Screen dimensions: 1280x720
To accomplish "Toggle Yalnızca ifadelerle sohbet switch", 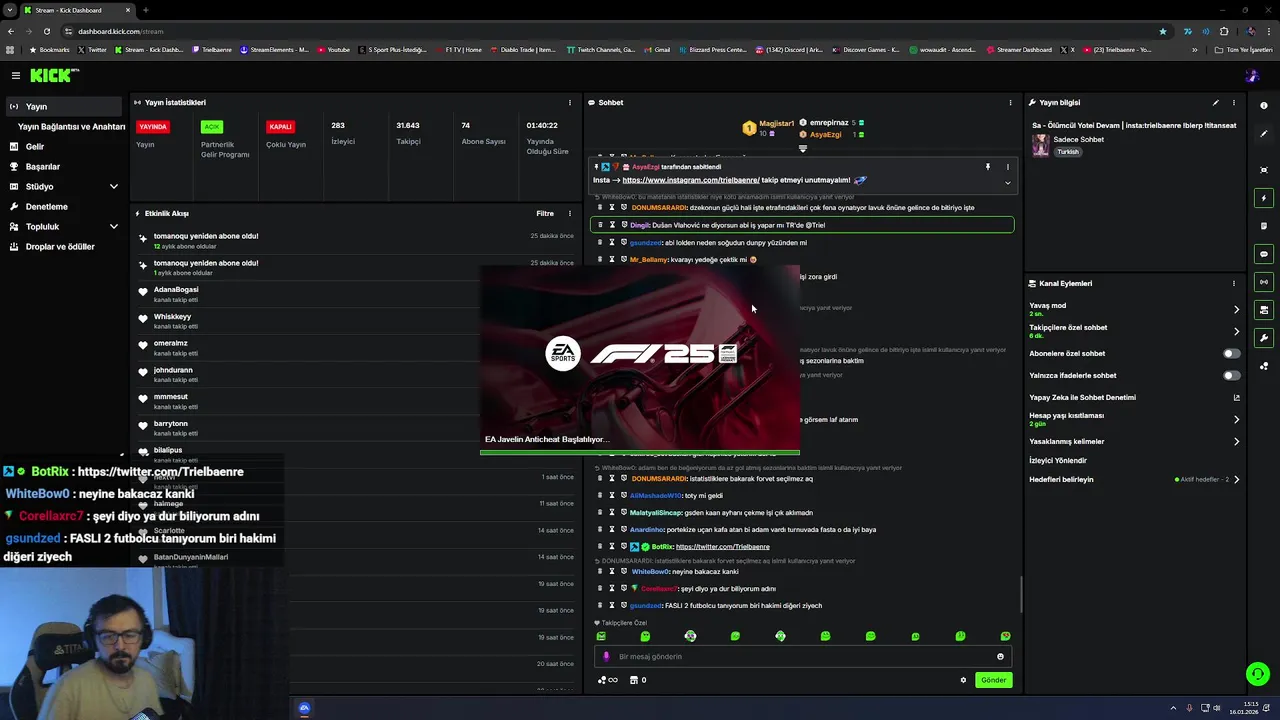I will 1231,375.
